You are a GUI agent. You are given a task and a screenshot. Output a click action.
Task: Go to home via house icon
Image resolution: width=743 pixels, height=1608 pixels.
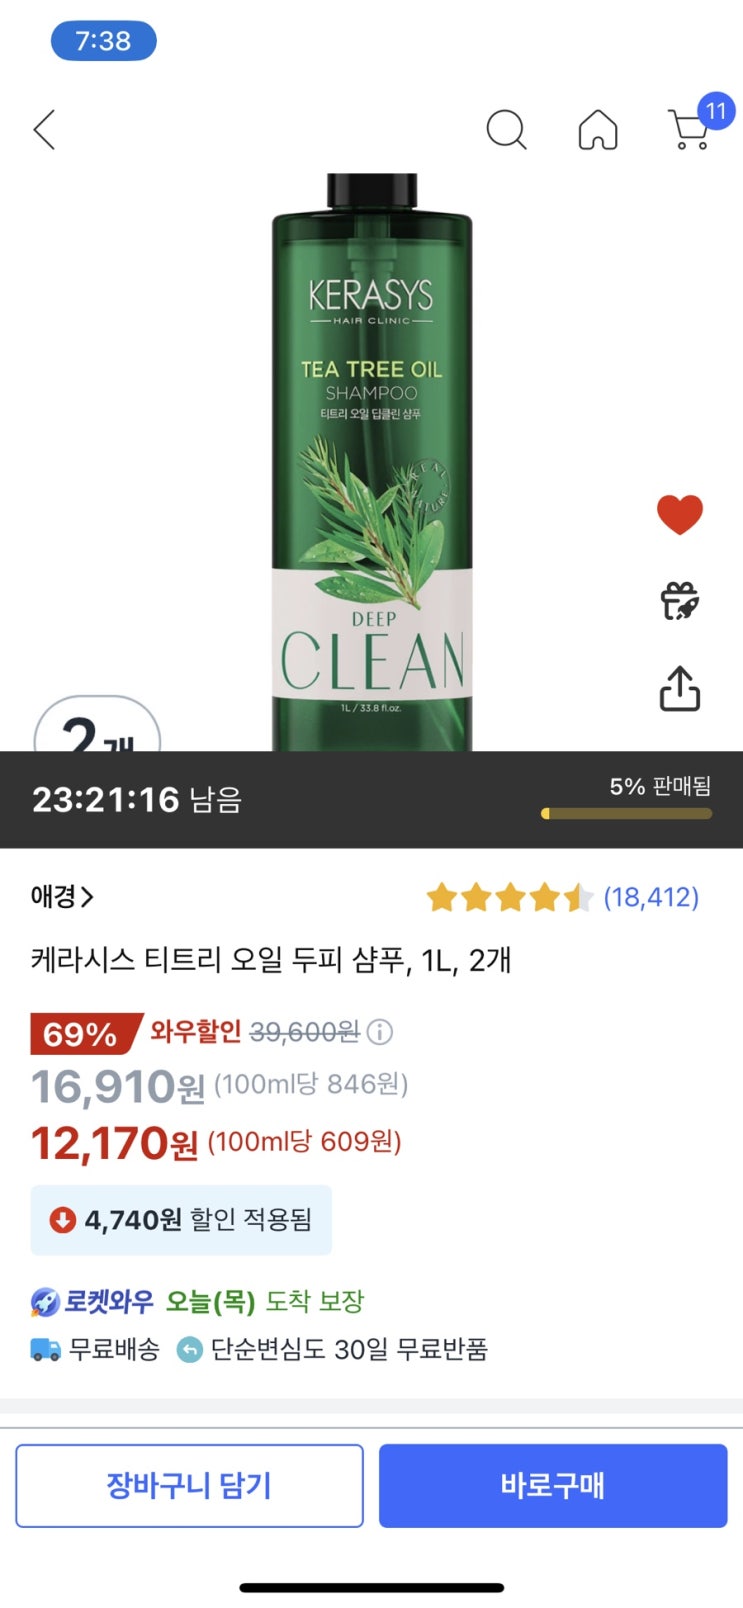pyautogui.click(x=598, y=130)
